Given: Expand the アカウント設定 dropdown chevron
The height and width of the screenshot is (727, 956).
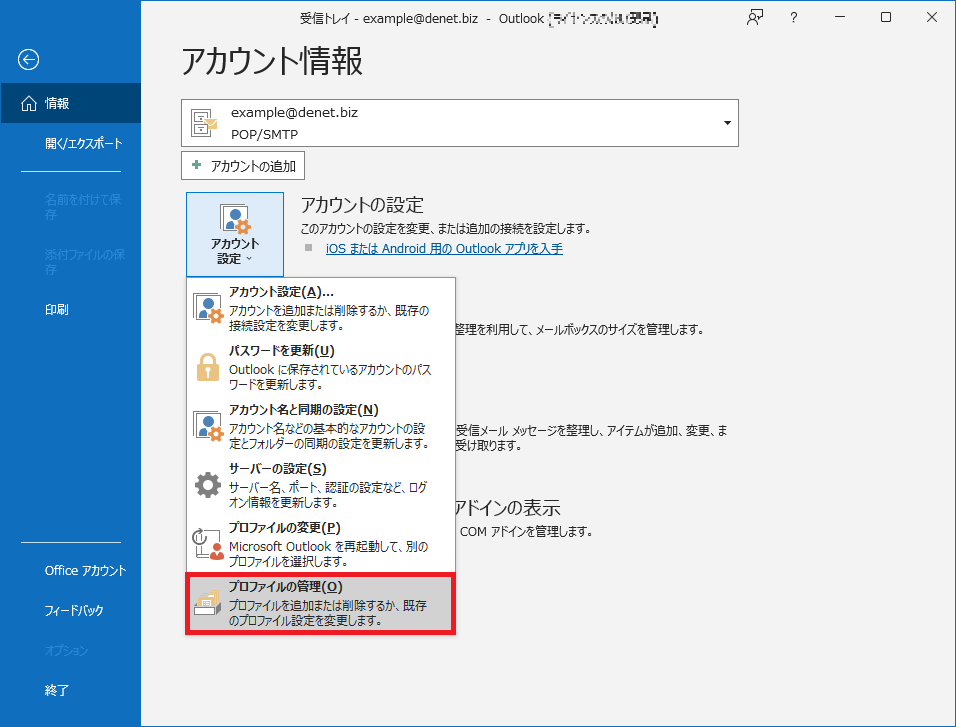Looking at the screenshot, I should tap(249, 259).
